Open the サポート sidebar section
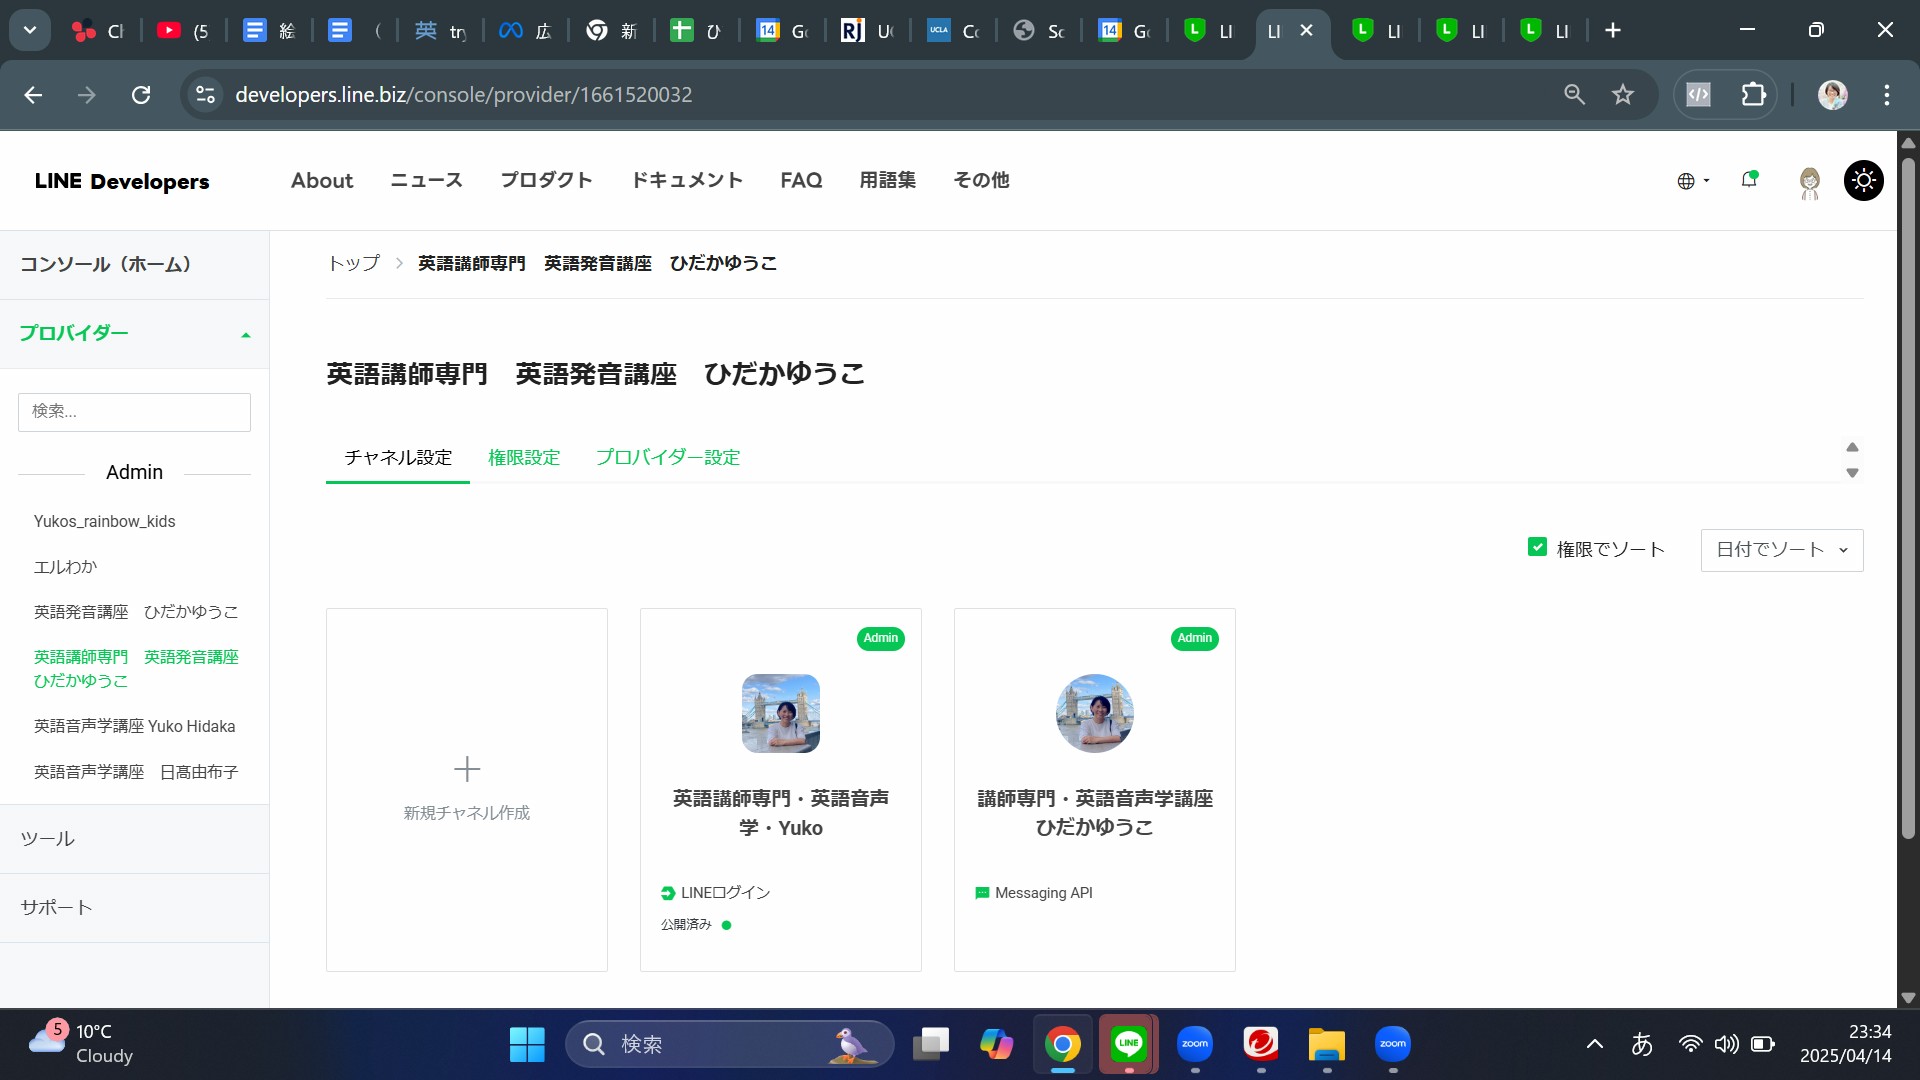The height and width of the screenshot is (1080, 1920). point(134,908)
